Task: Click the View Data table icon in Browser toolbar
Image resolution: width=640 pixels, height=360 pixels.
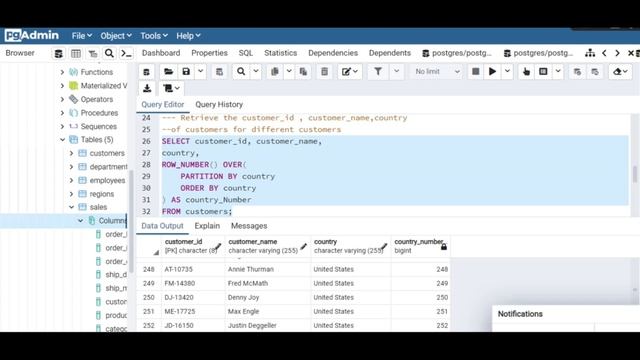Action: coord(76,53)
